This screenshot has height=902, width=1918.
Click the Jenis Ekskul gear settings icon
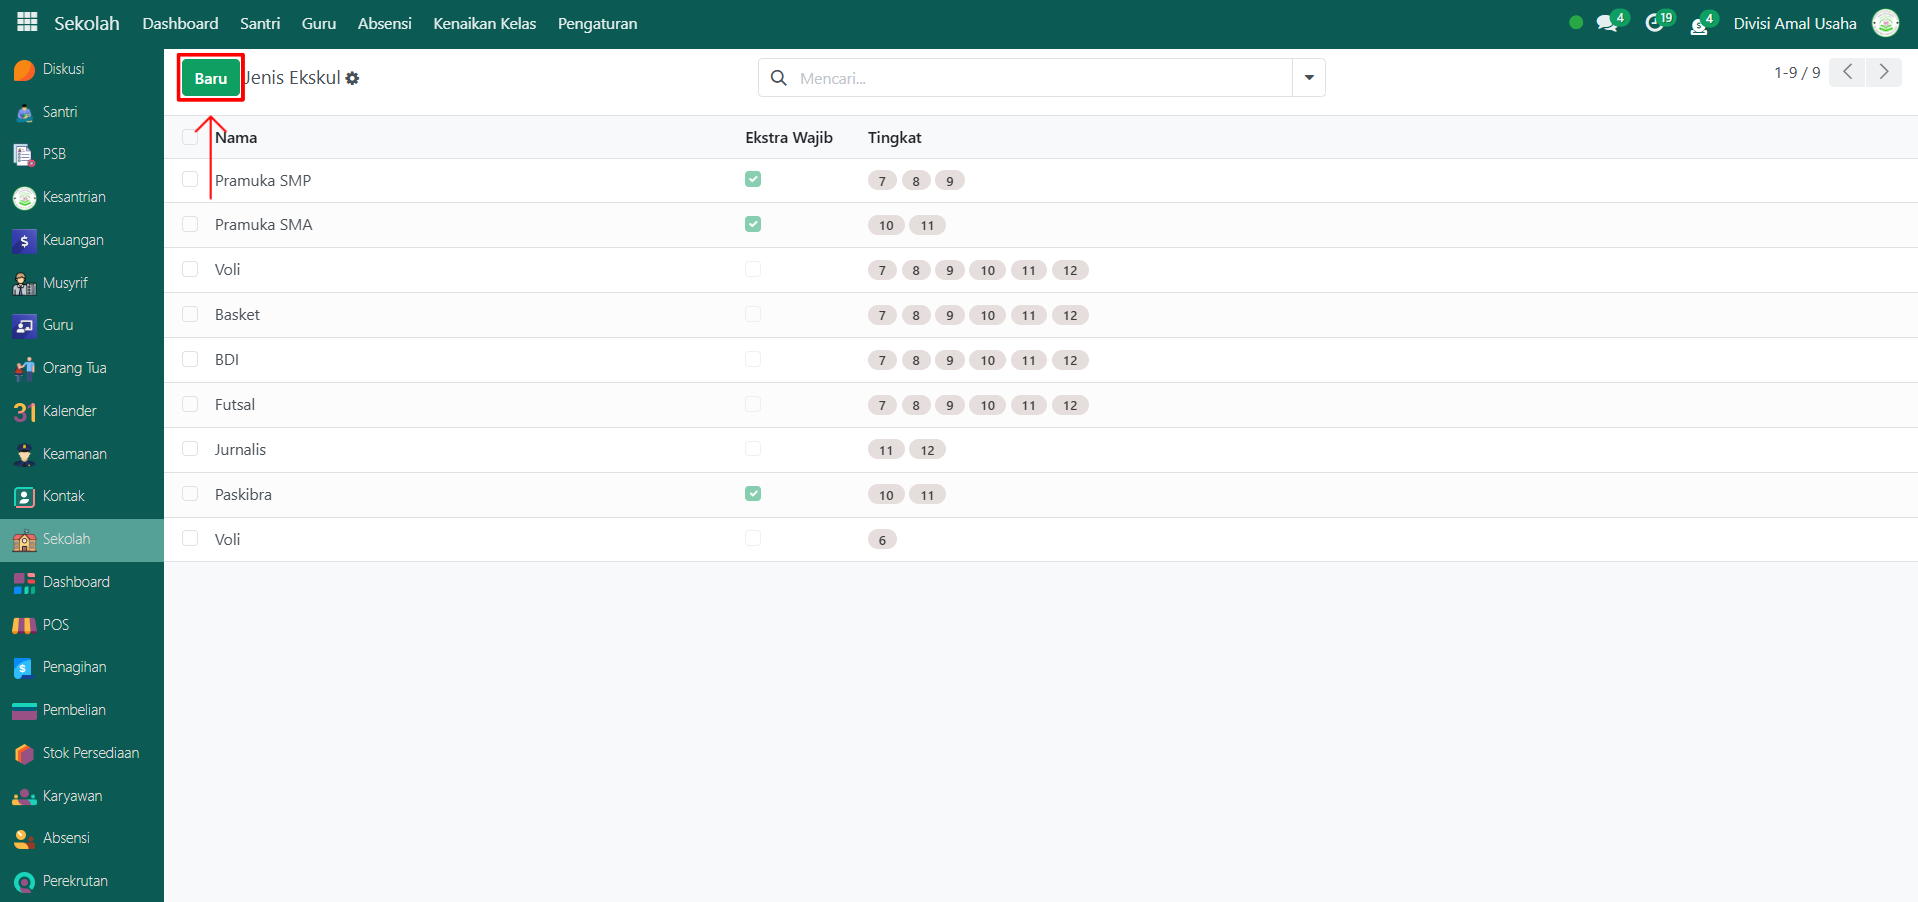tap(353, 78)
